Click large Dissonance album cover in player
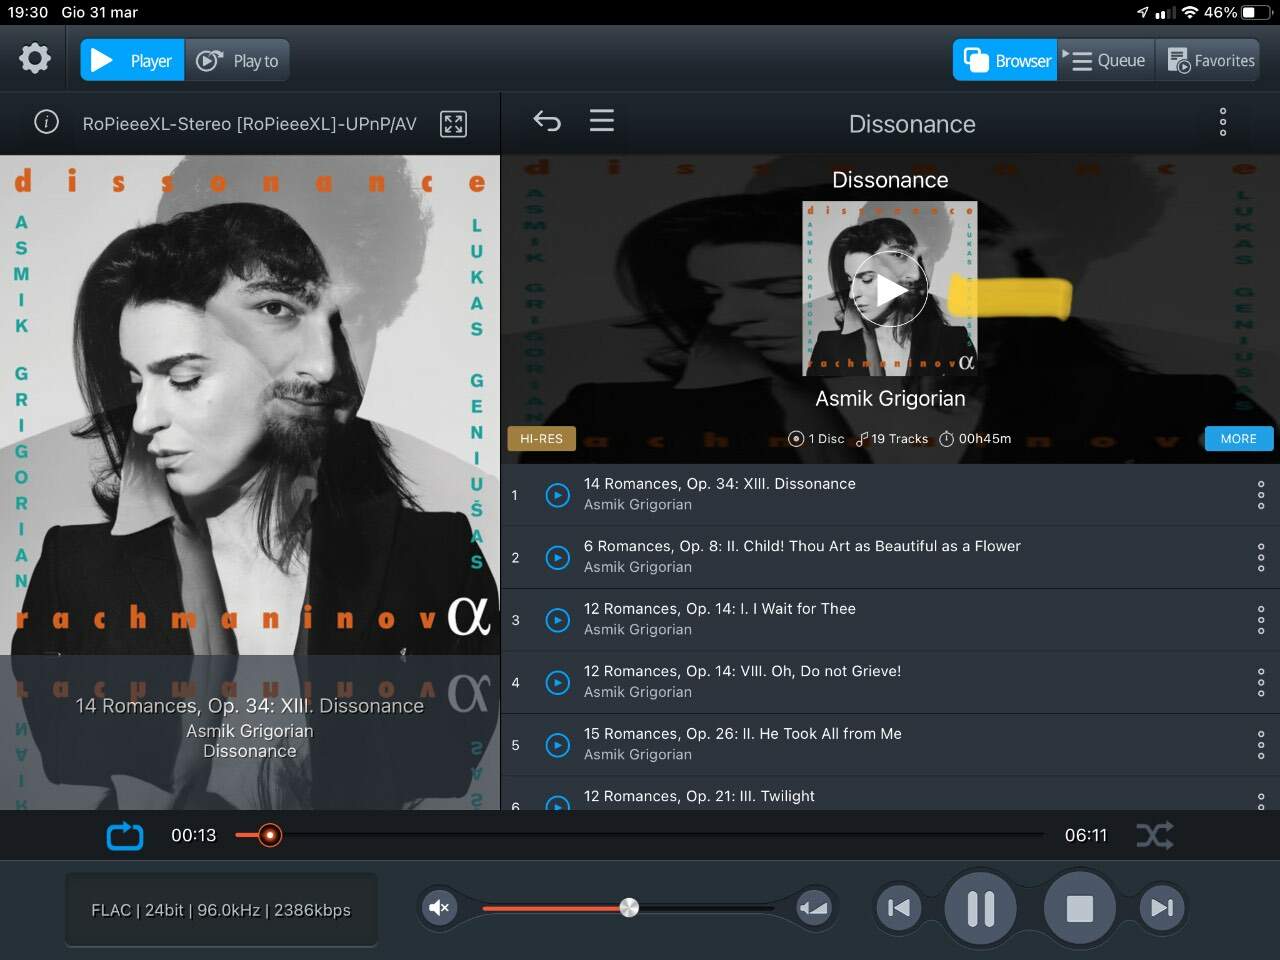 click(250, 405)
